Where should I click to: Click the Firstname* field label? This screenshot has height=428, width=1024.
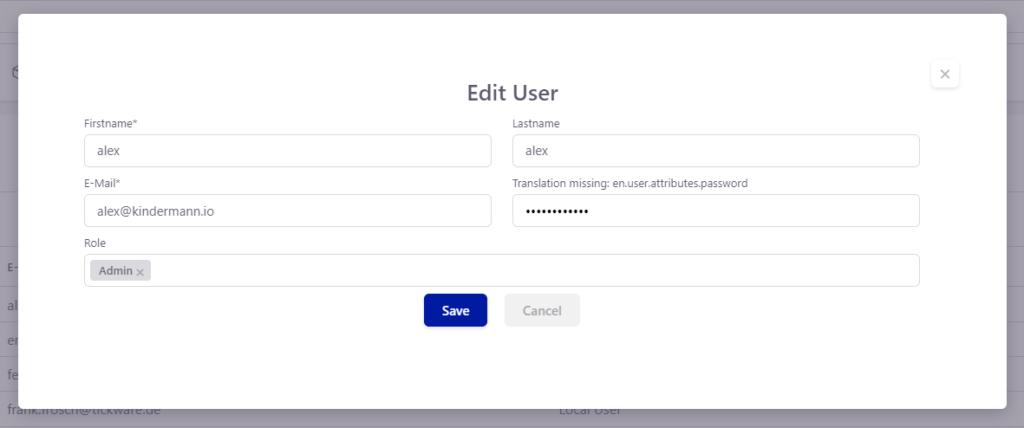(110, 123)
